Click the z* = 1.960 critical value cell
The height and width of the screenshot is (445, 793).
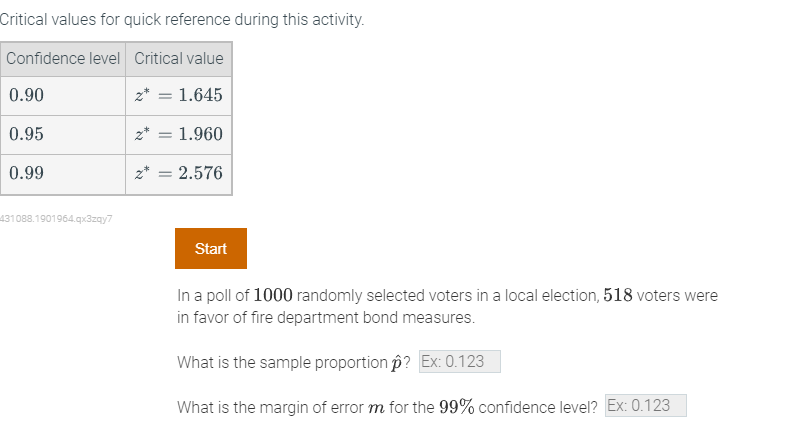point(179,135)
